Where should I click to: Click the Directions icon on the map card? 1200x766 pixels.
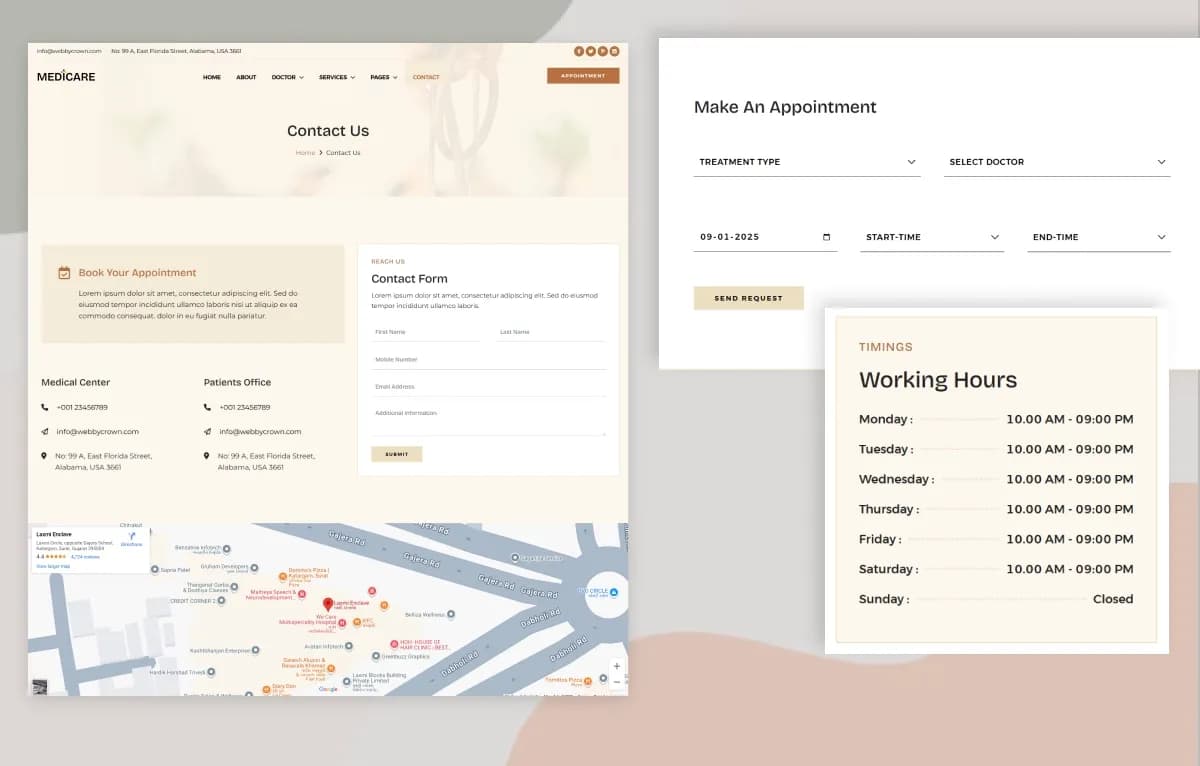[x=132, y=536]
